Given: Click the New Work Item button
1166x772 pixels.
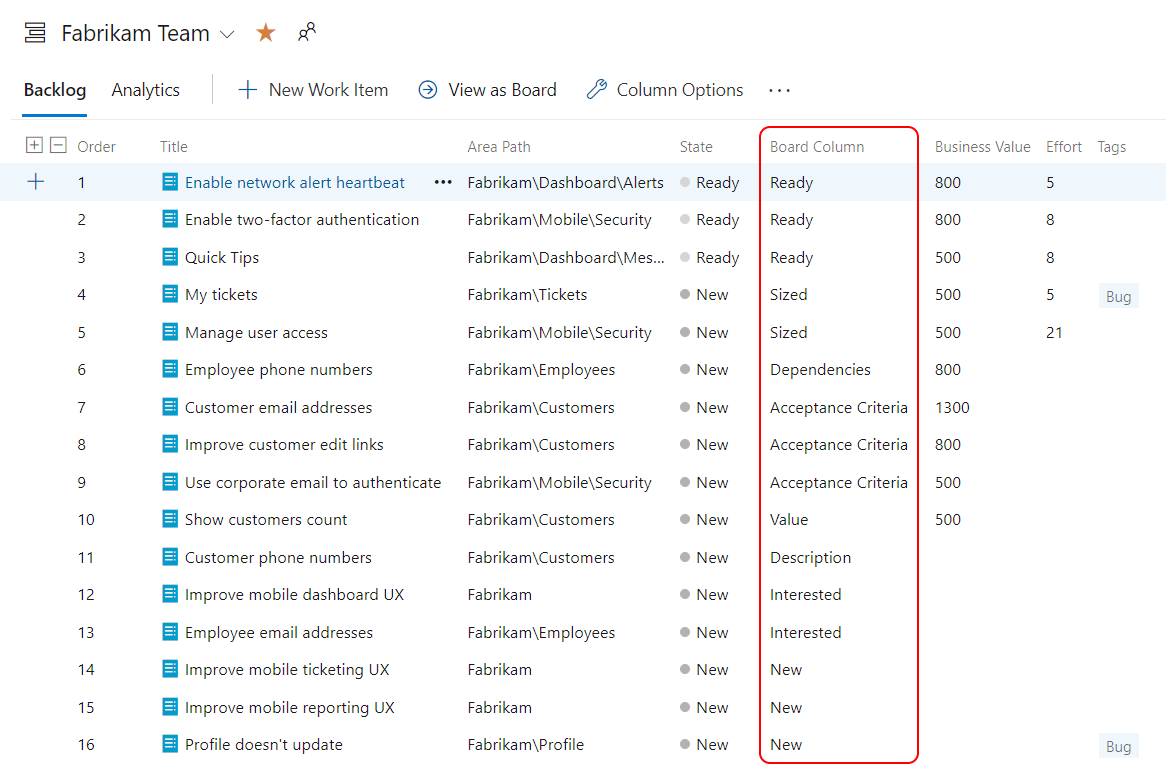Looking at the screenshot, I should click(x=313, y=90).
